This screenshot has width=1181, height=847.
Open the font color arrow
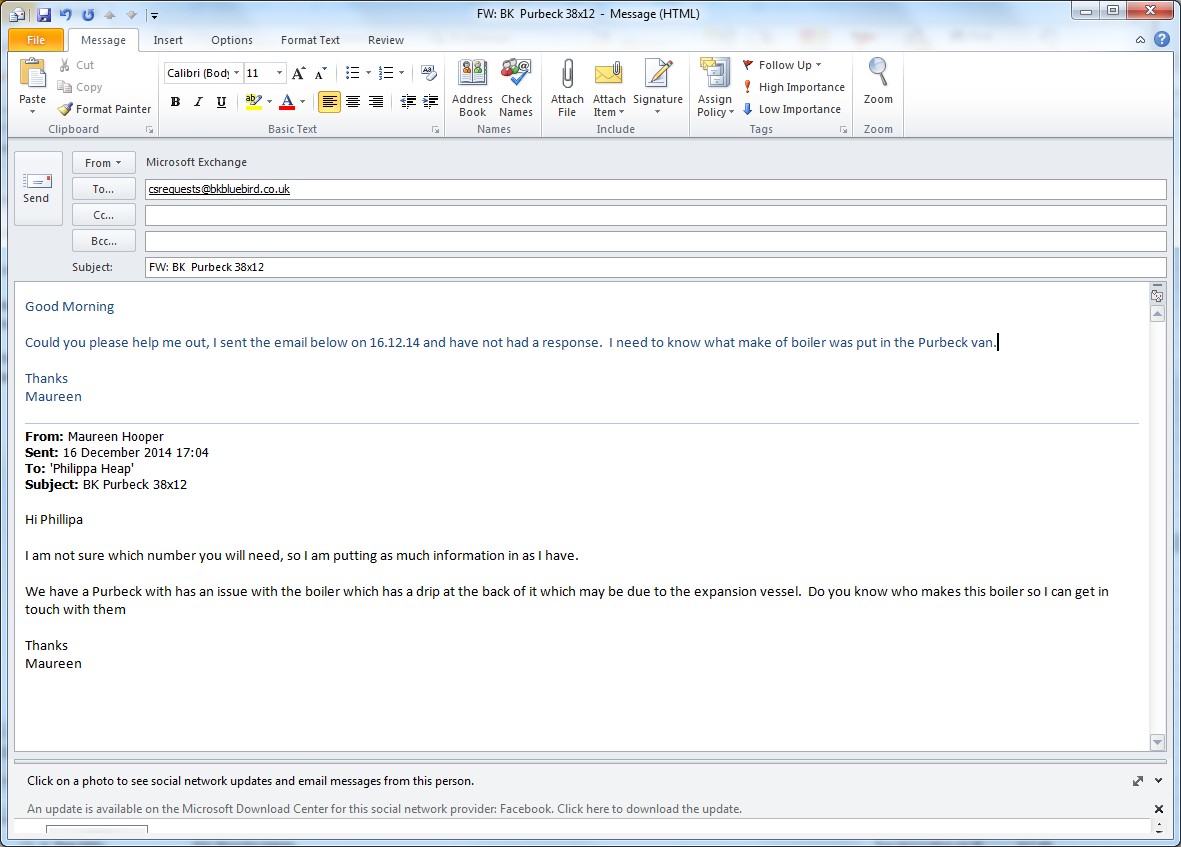(x=303, y=102)
